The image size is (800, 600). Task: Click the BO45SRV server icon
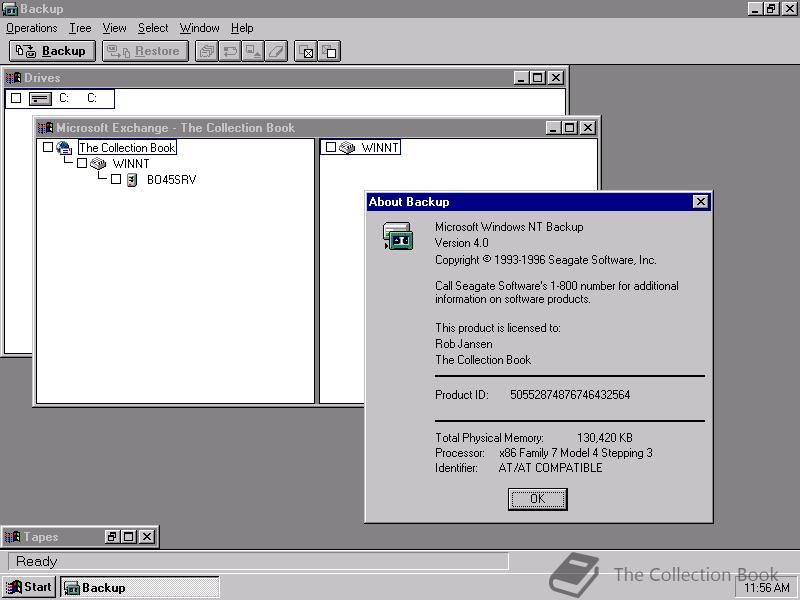click(x=132, y=180)
